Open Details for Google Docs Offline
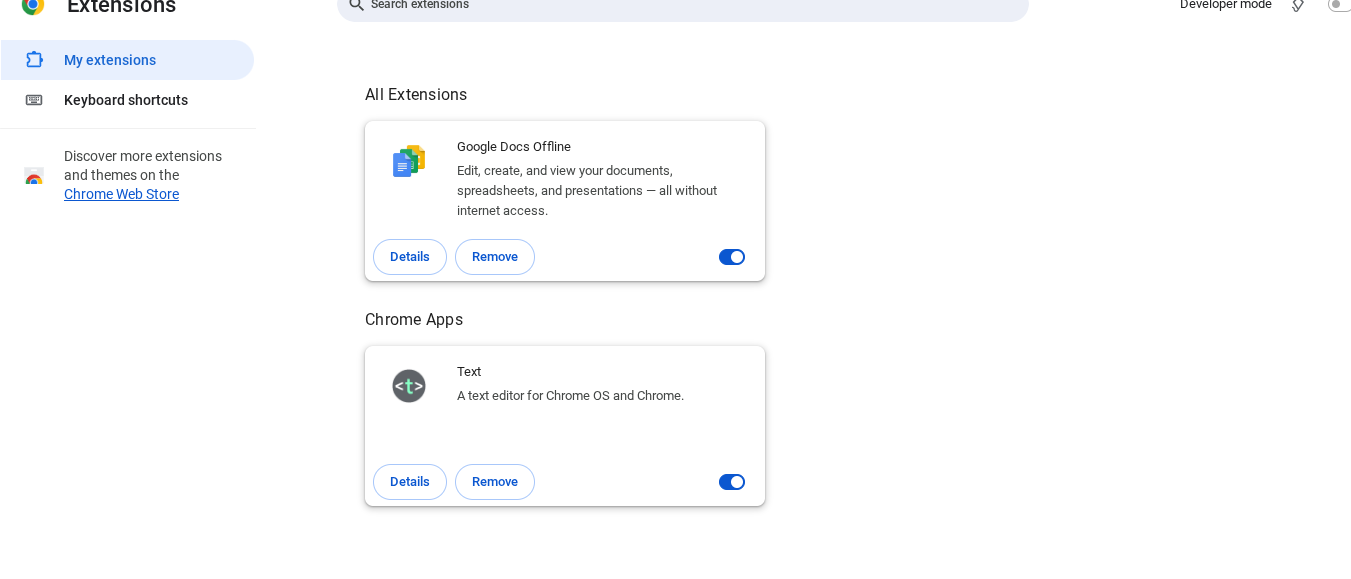Screen dimensions: 1351x579 click(x=410, y=257)
